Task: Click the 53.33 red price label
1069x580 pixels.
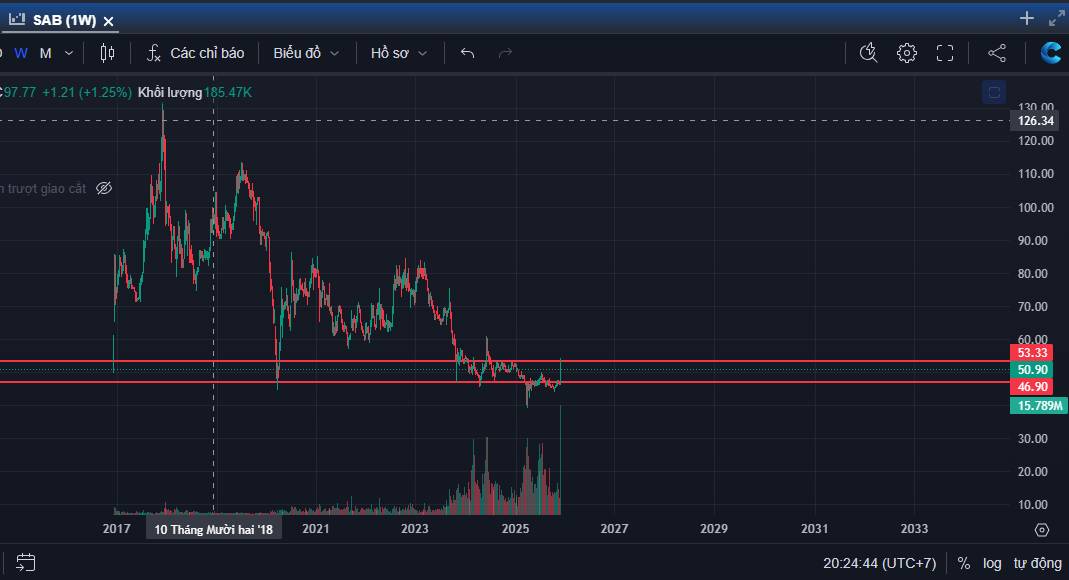Action: pyautogui.click(x=1032, y=353)
